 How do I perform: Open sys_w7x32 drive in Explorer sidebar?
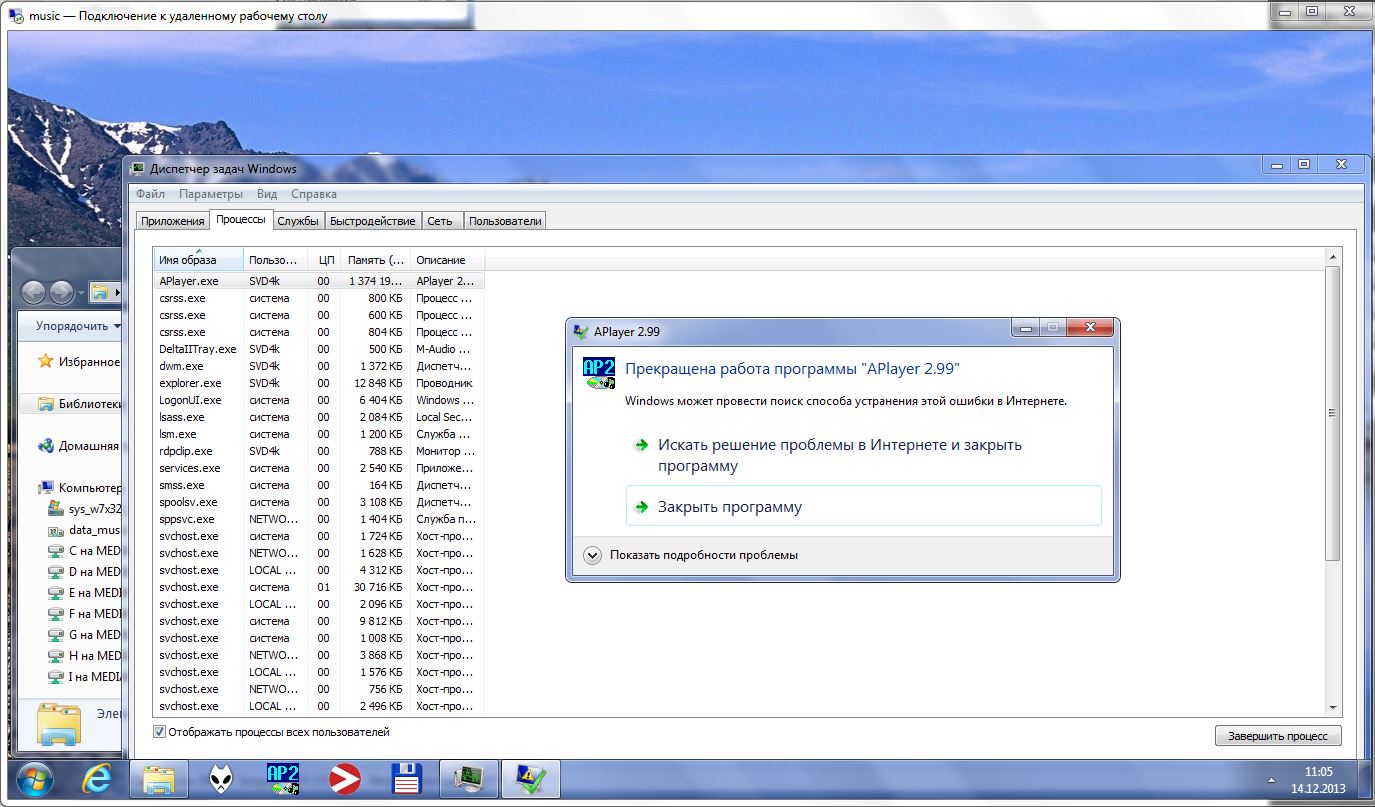84,509
